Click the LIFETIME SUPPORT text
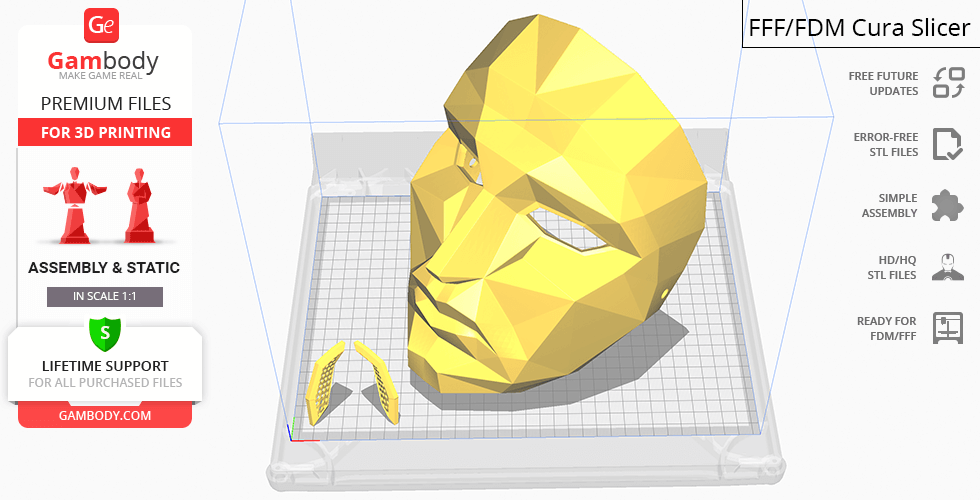This screenshot has height=500, width=980. click(105, 366)
